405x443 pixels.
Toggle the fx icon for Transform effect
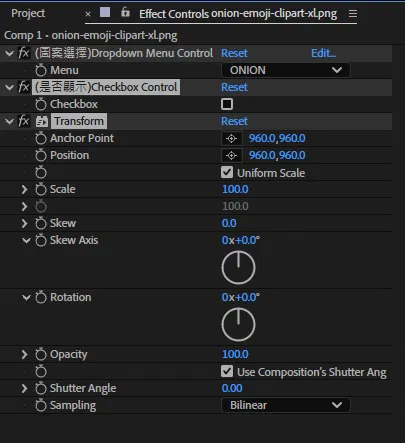(24, 121)
